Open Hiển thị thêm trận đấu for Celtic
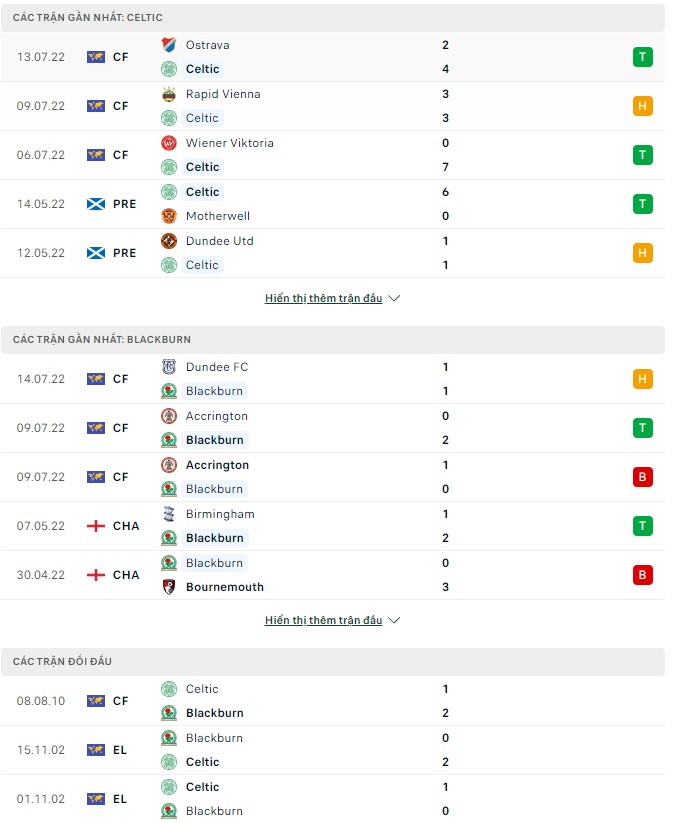The image size is (676, 823). tap(325, 297)
